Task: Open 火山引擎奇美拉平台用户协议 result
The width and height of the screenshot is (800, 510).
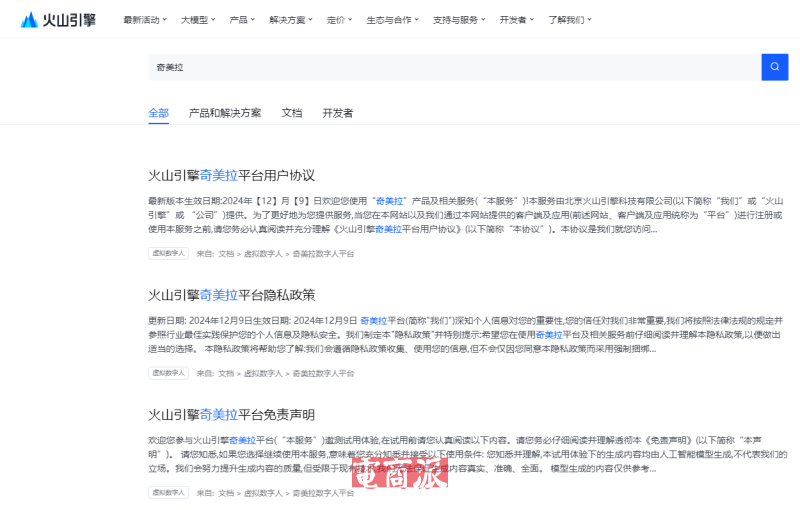Action: click(232, 175)
